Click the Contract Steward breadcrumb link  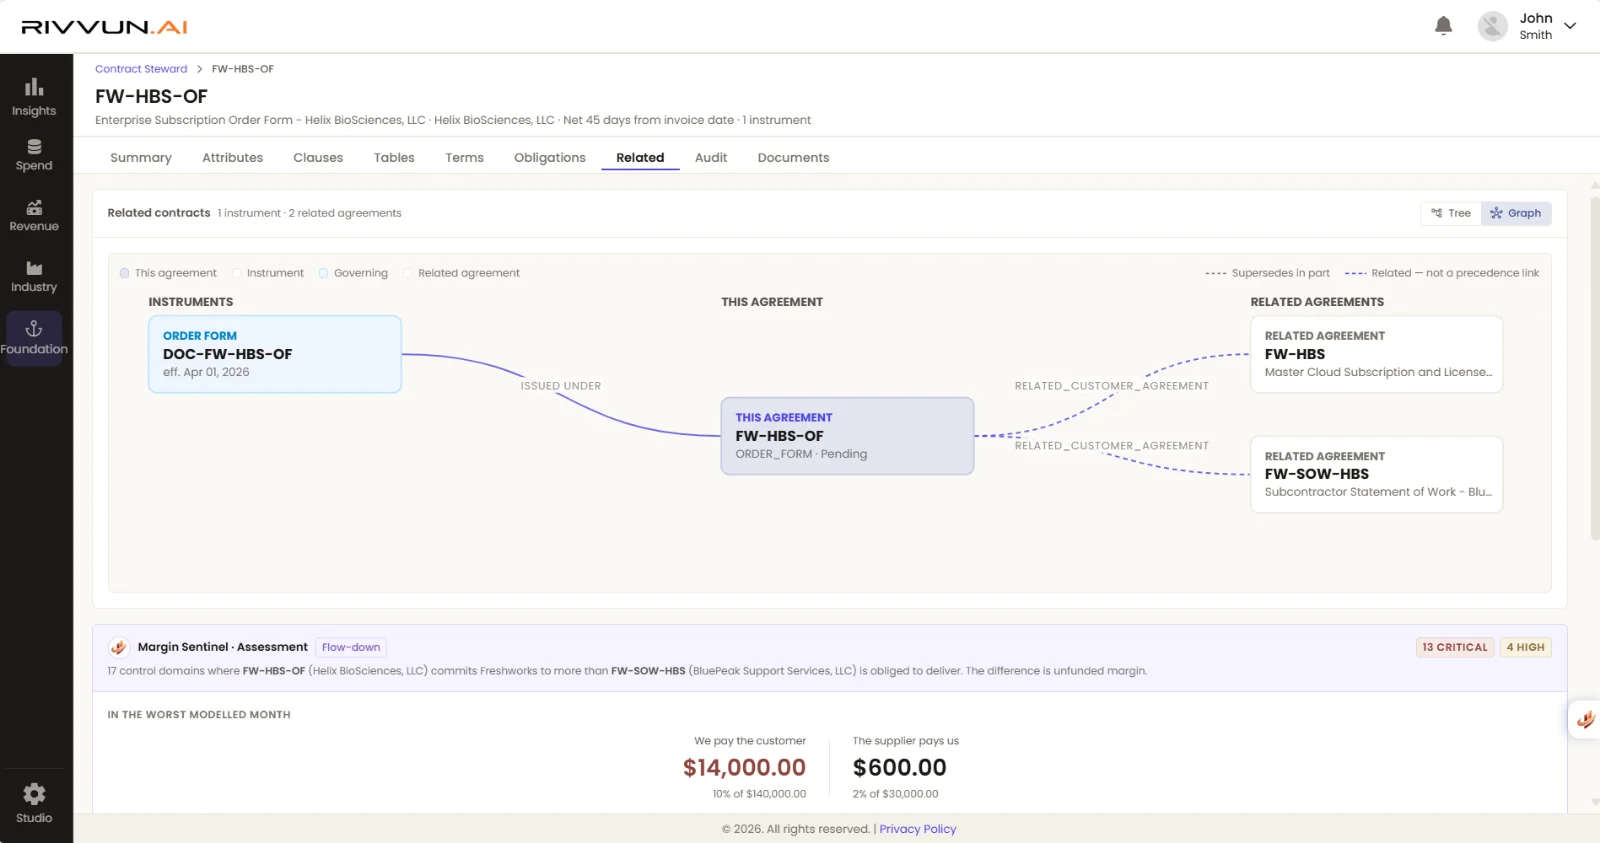coord(141,69)
